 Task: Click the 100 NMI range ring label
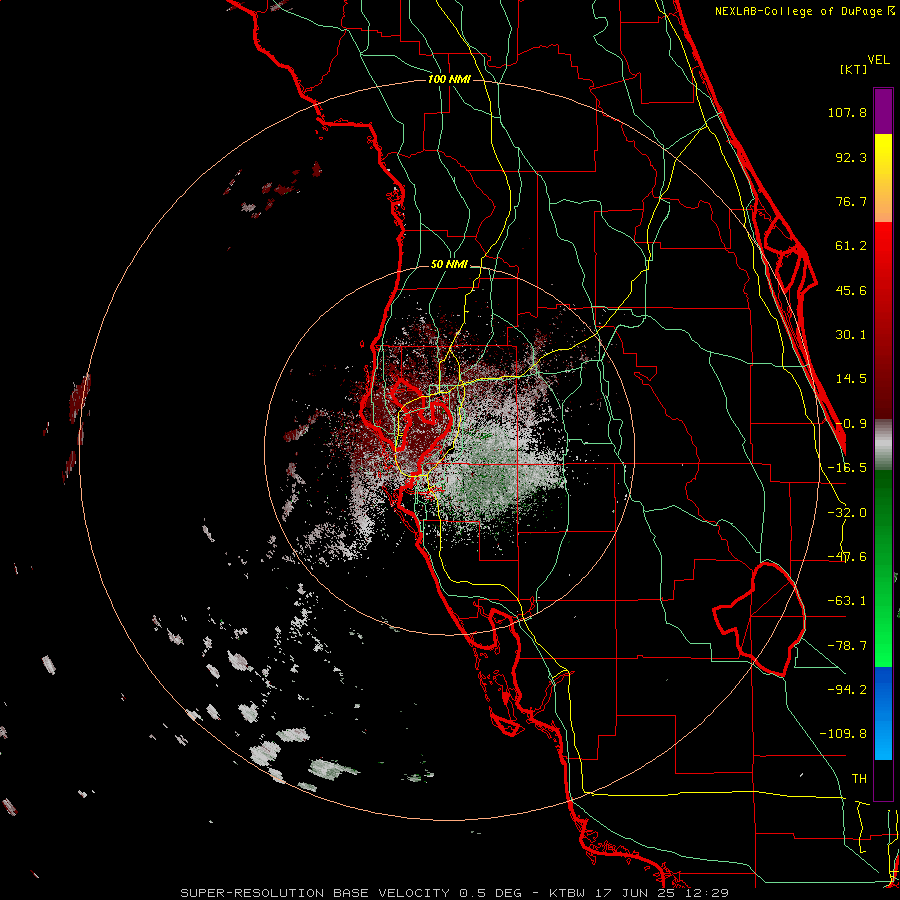(449, 79)
